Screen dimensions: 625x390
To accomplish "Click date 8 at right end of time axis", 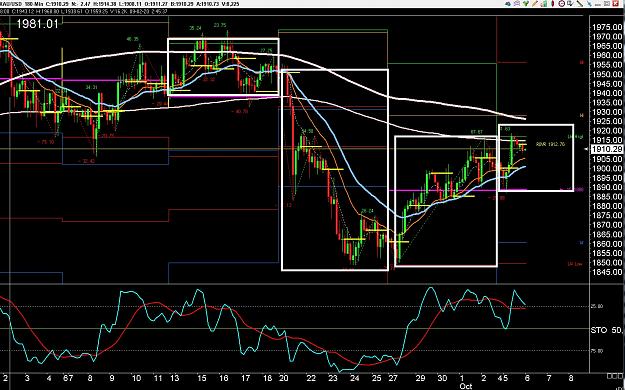I will point(571,378).
